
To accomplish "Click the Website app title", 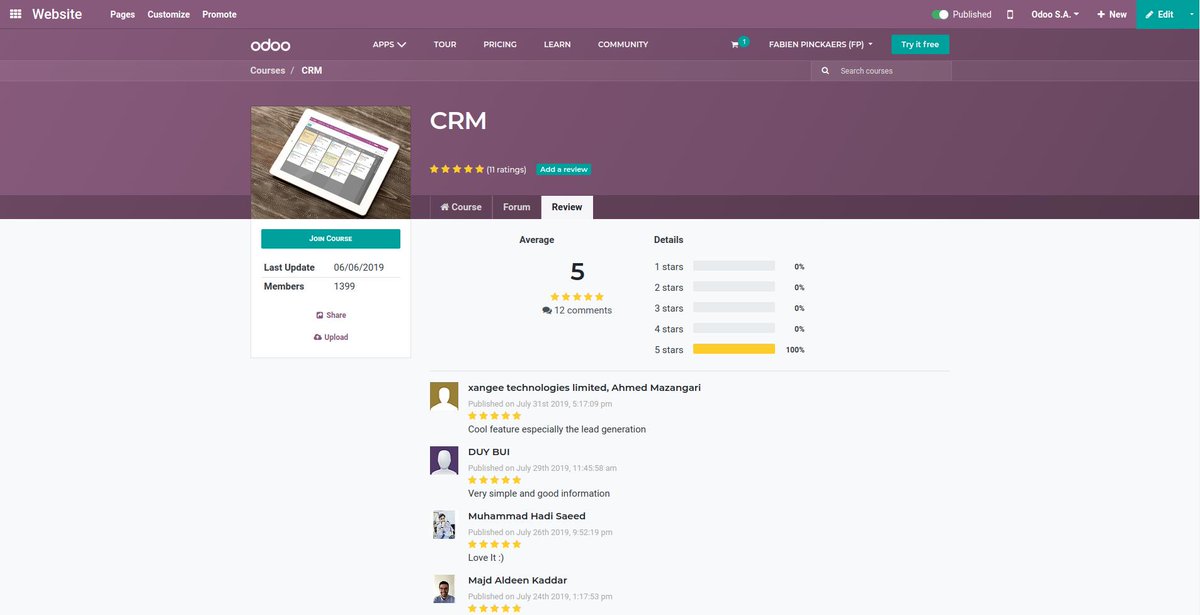I will point(57,14).
